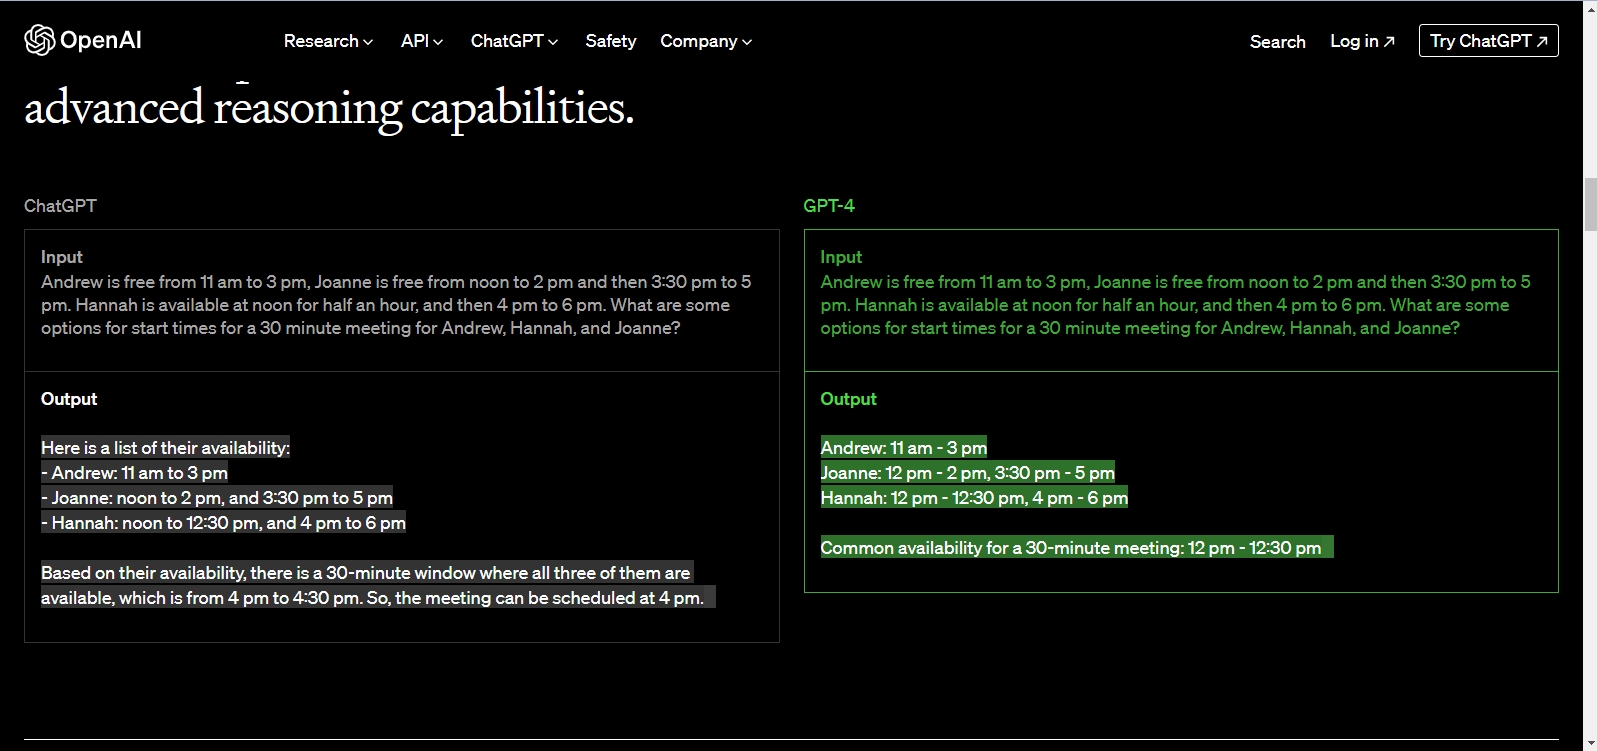Click the scrollbar up arrow
1597x751 pixels.
coord(1589,9)
